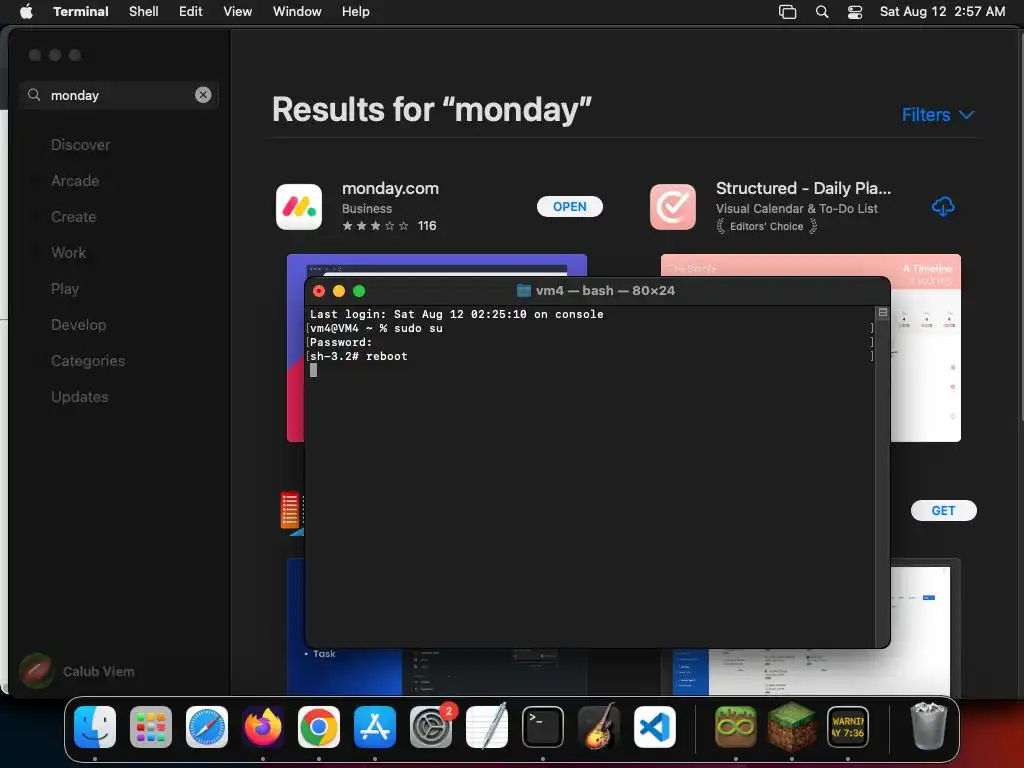This screenshot has height=768, width=1024.
Task: Go to Develop in App Store sidebar
Action: point(78,325)
